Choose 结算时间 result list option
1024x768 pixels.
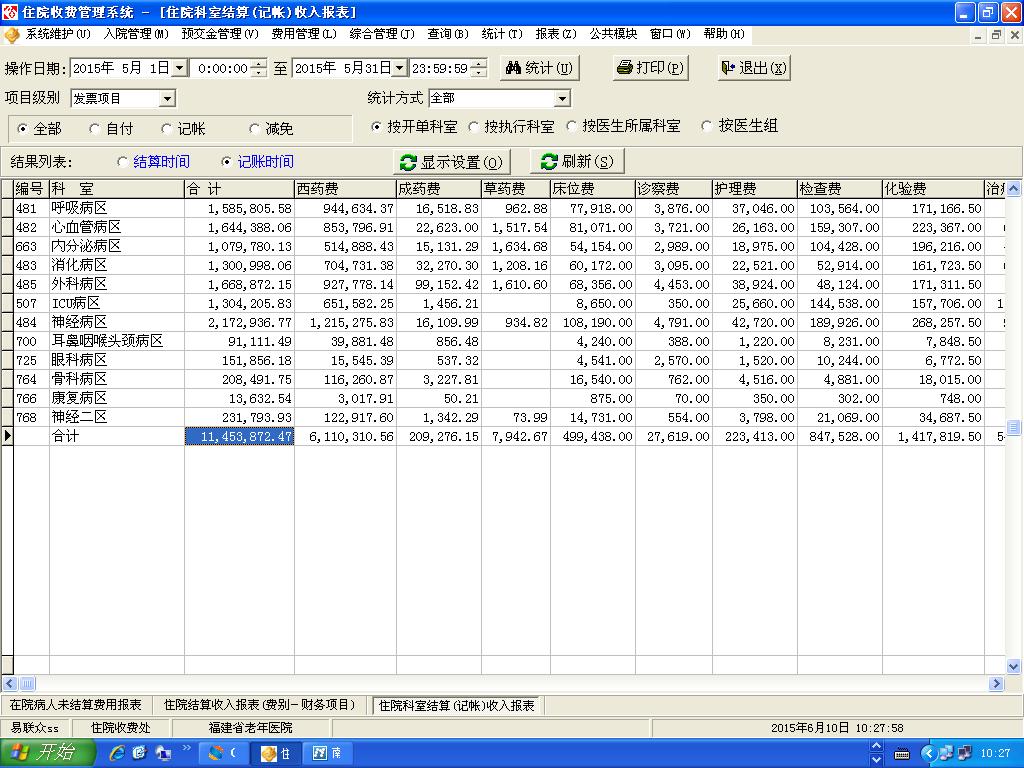(122, 161)
